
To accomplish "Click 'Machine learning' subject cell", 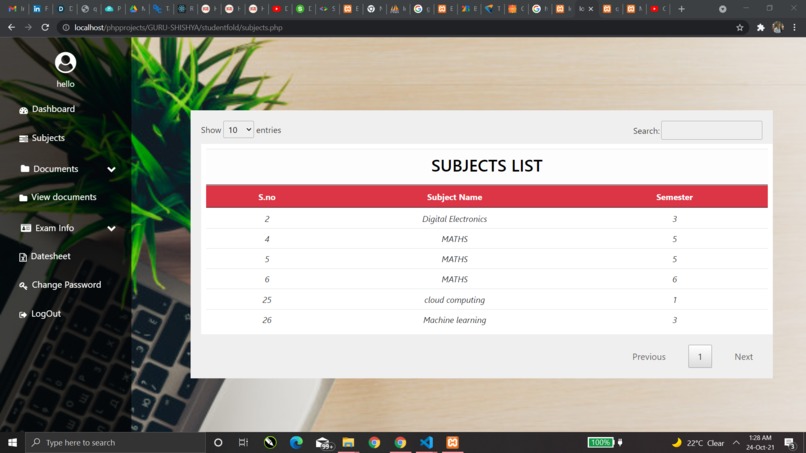I will tap(454, 320).
